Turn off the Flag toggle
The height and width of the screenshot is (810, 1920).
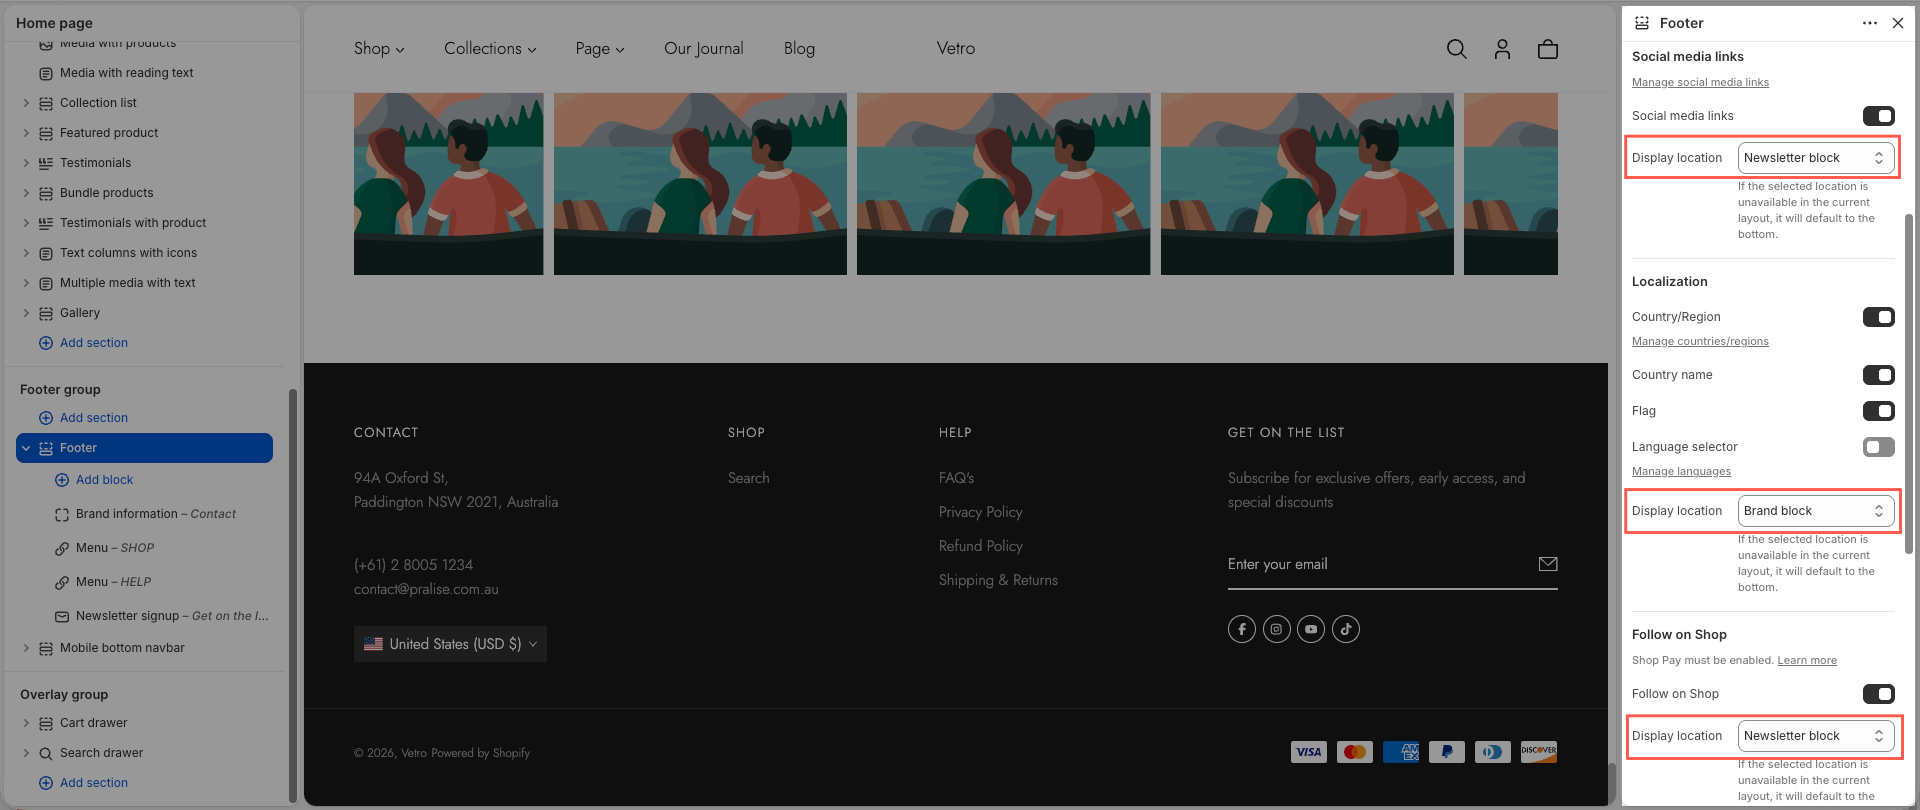click(1878, 411)
